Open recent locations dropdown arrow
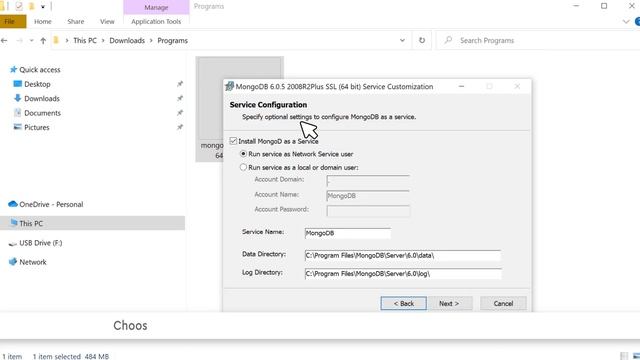Image resolution: width=640 pixels, height=360 pixels. point(31,40)
